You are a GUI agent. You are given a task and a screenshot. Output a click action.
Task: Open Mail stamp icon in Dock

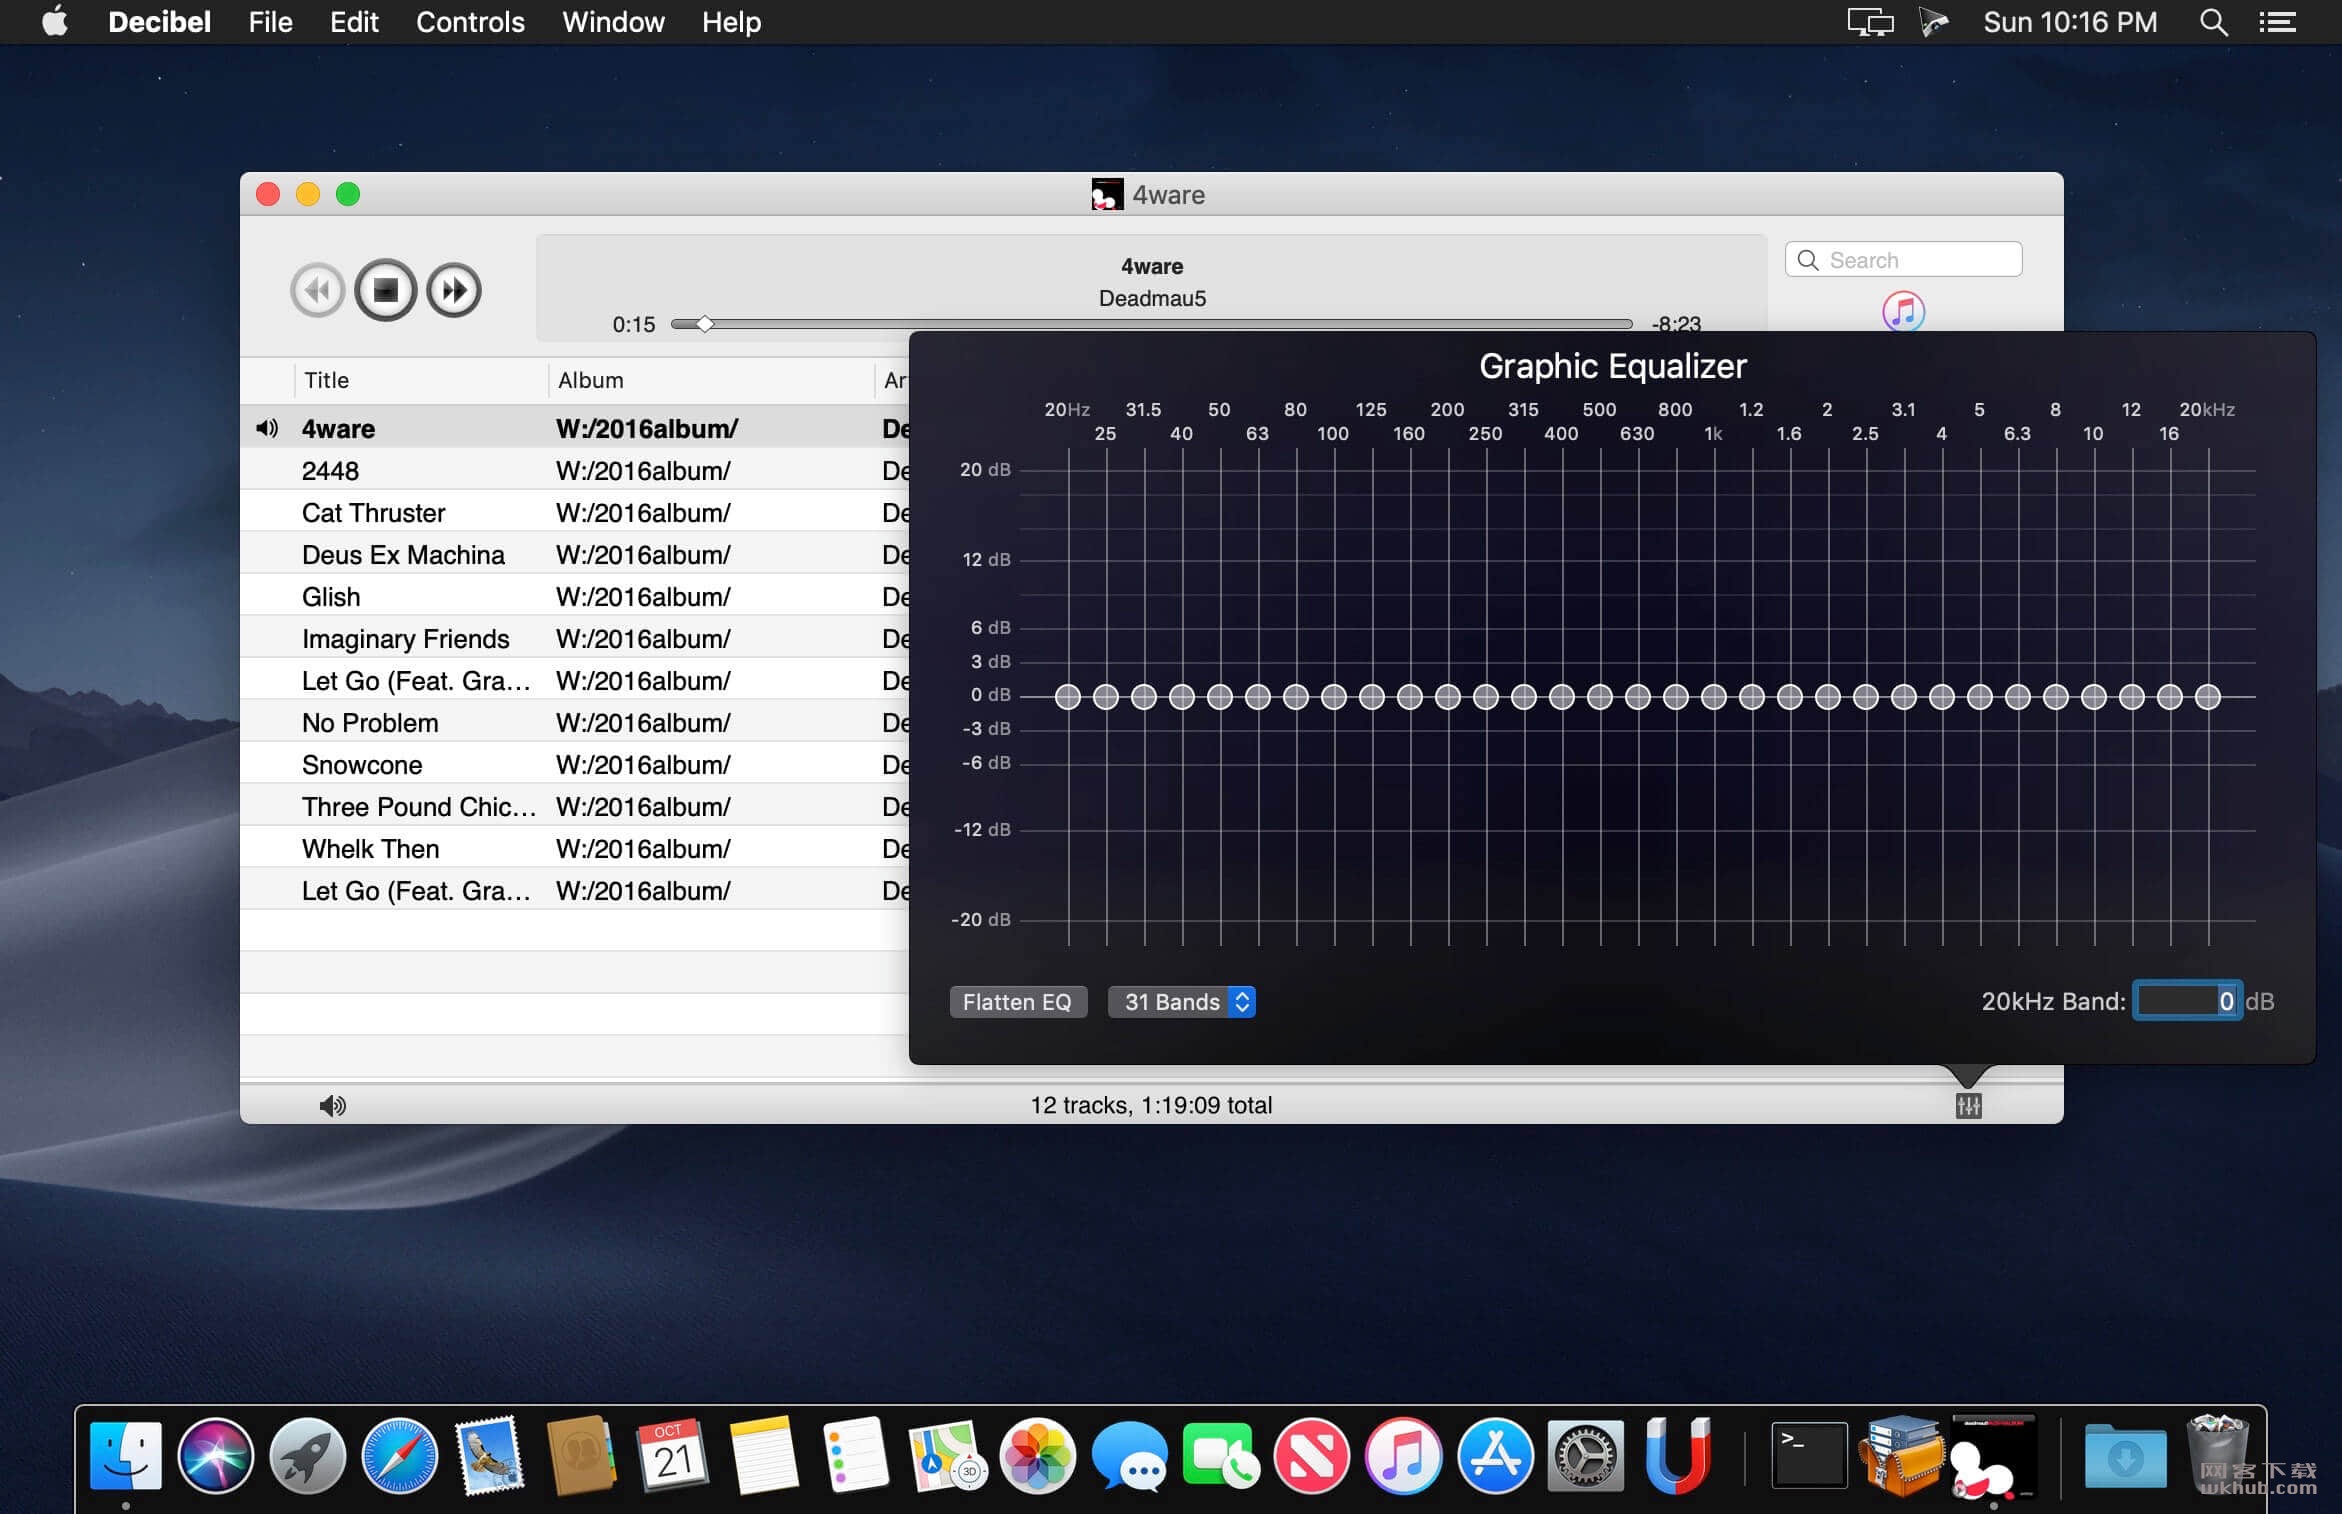pyautogui.click(x=490, y=1455)
